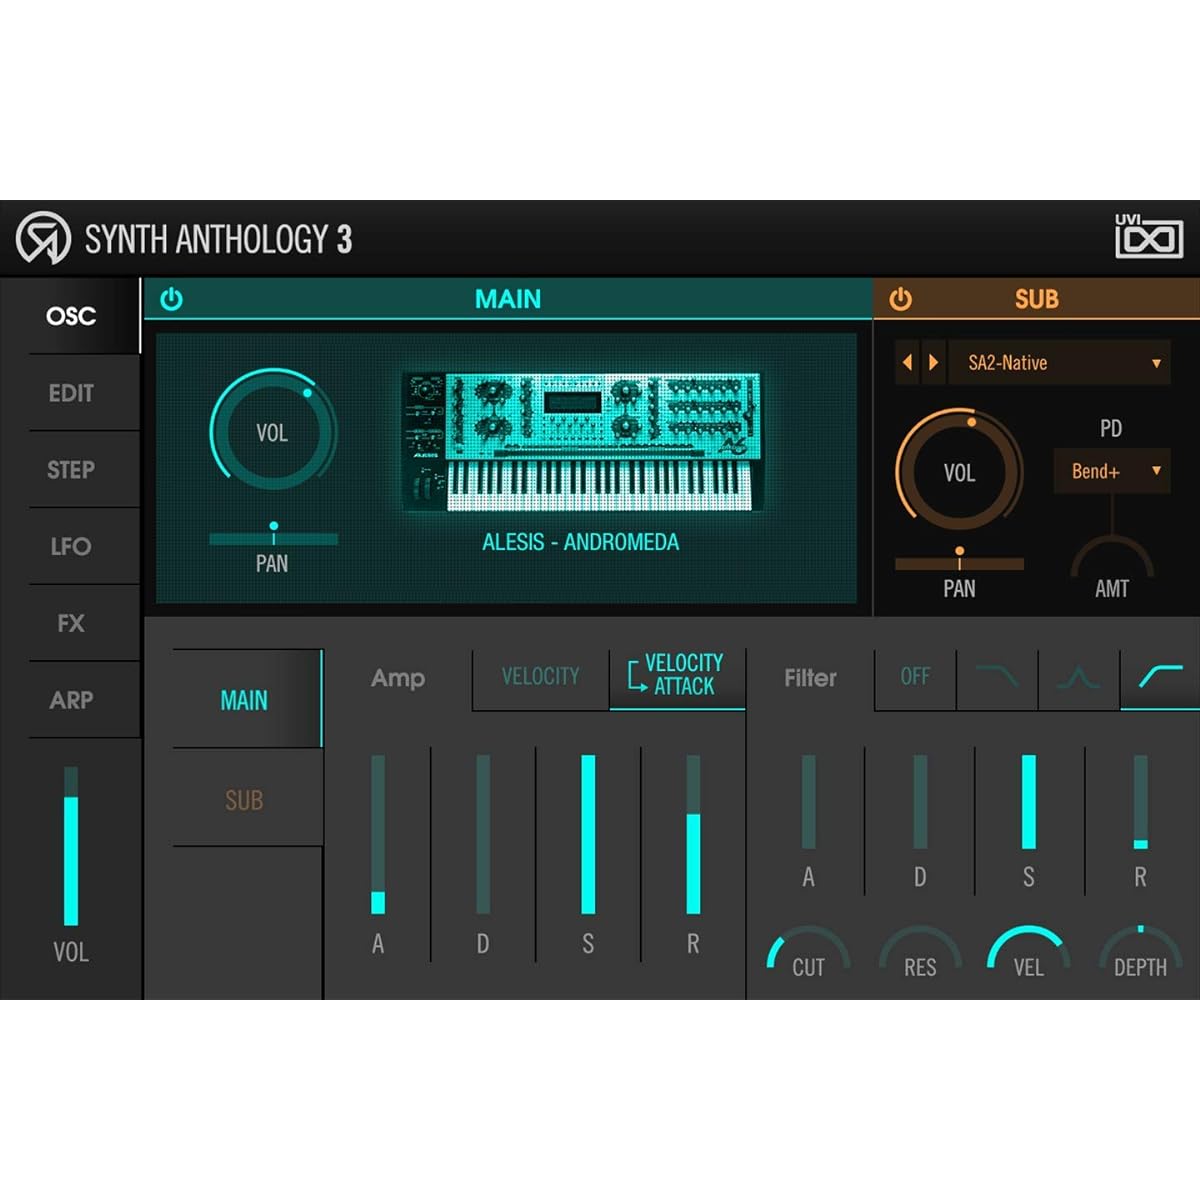Click the MAIN oscillator section header

[x=508, y=299]
